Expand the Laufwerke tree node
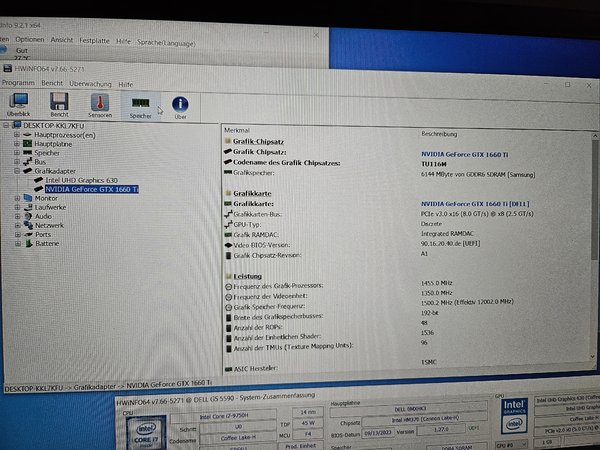 [17, 207]
